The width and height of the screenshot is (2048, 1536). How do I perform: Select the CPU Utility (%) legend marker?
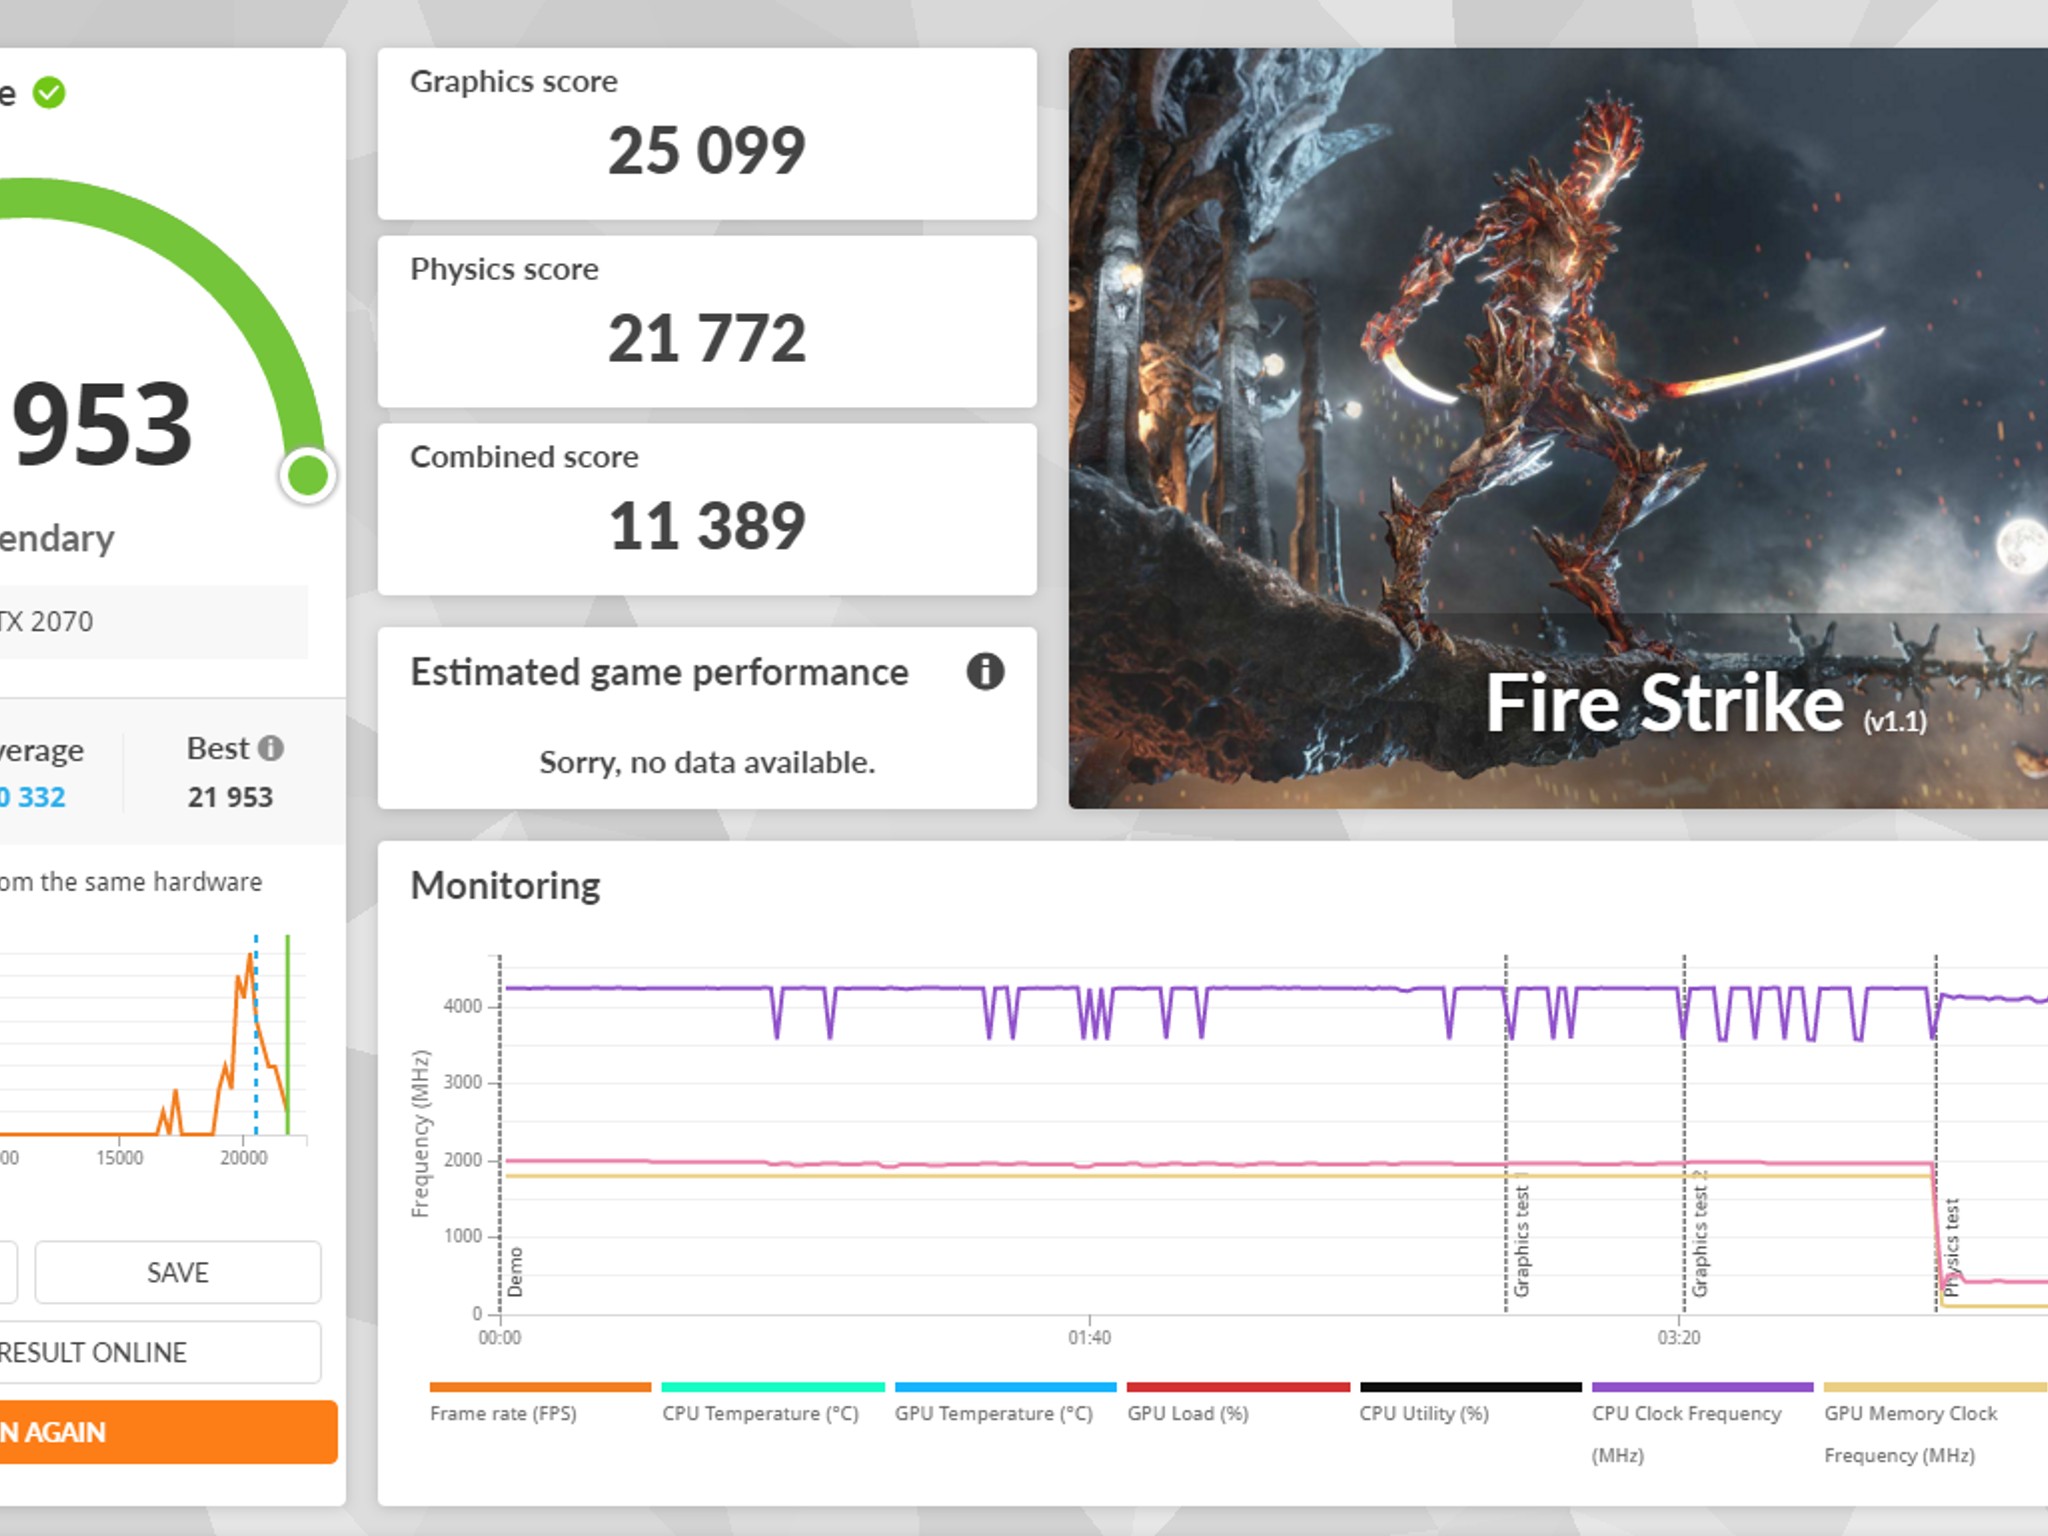pos(1470,1386)
